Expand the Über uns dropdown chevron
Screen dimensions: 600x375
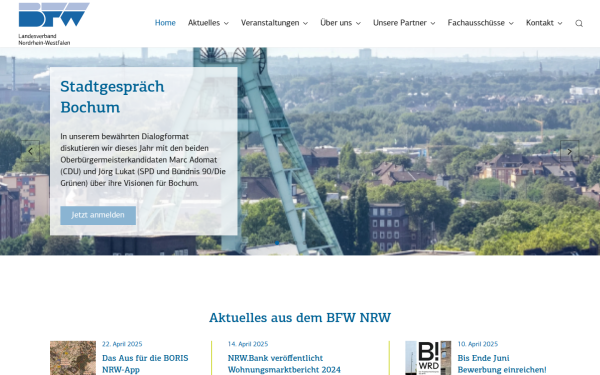(x=358, y=23)
